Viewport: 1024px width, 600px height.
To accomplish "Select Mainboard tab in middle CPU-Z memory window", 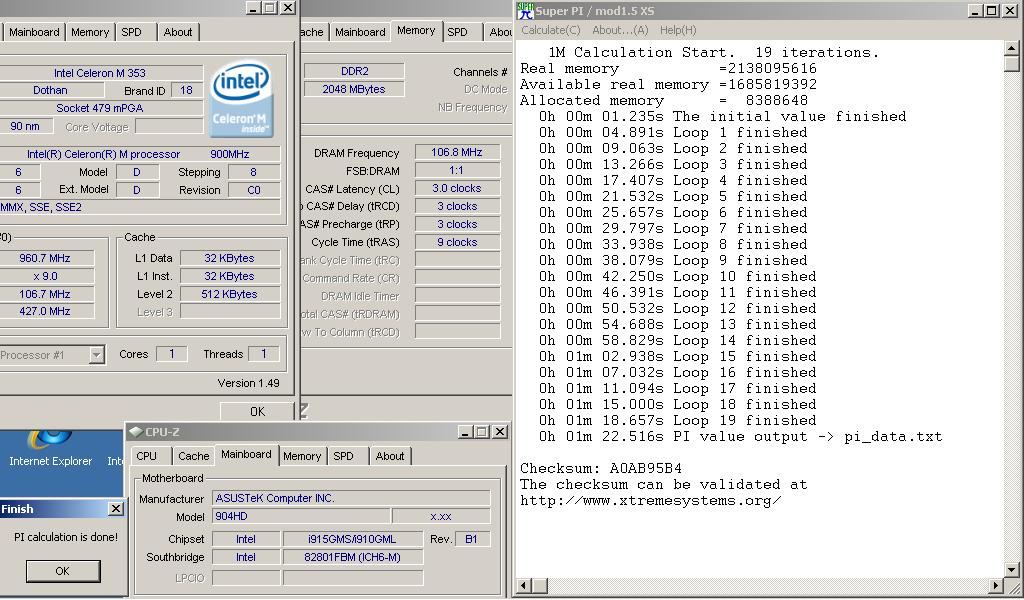I will coord(360,32).
